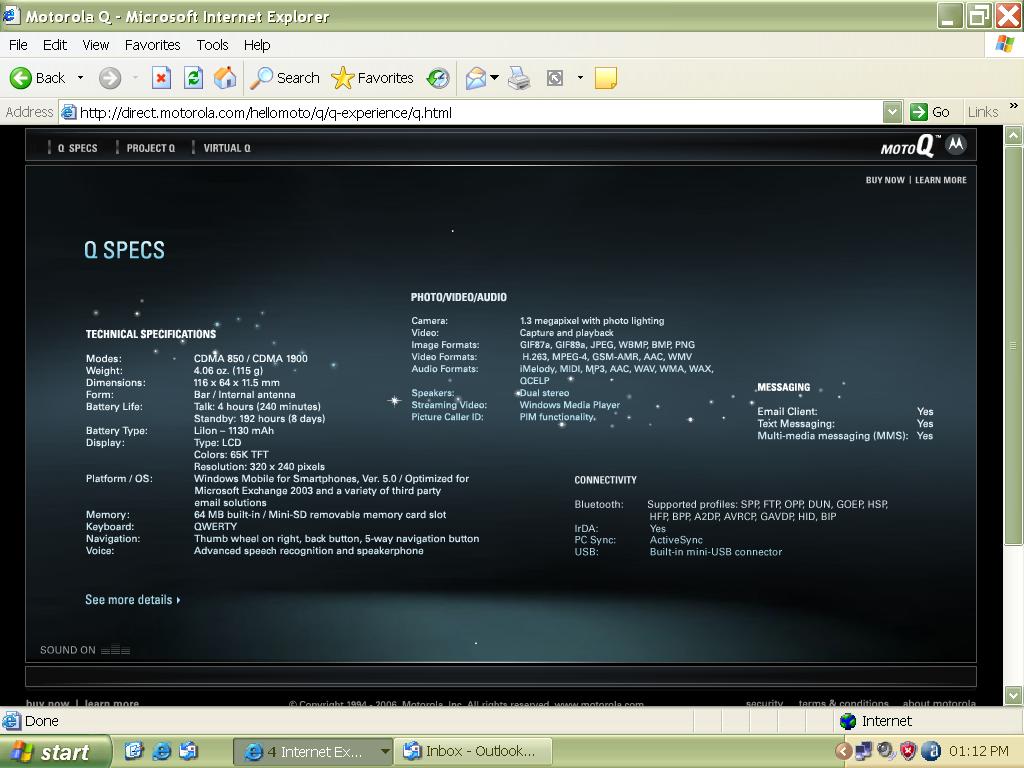Open the View menu
Viewport: 1024px width, 768px height.
(96, 45)
